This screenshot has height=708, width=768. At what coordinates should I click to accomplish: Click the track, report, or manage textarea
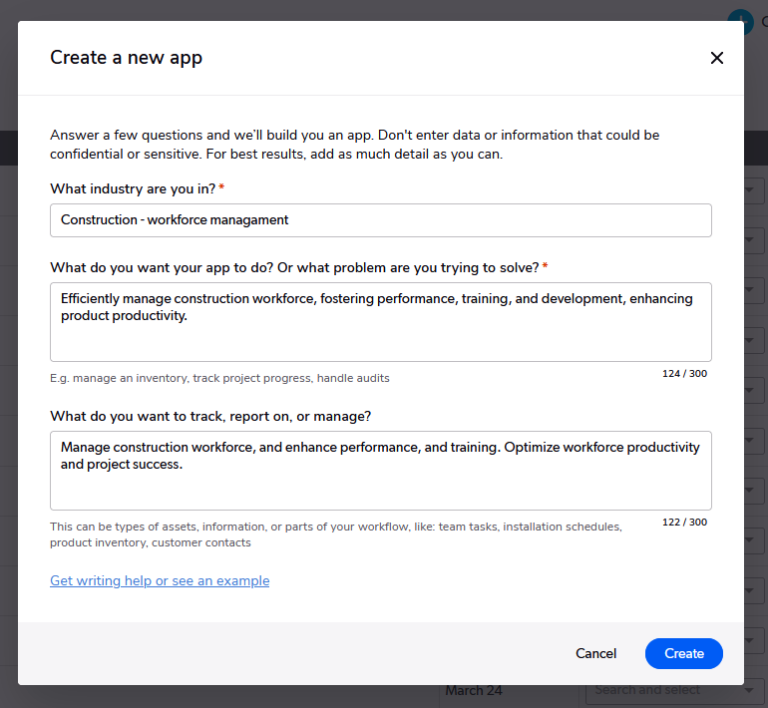(380, 470)
